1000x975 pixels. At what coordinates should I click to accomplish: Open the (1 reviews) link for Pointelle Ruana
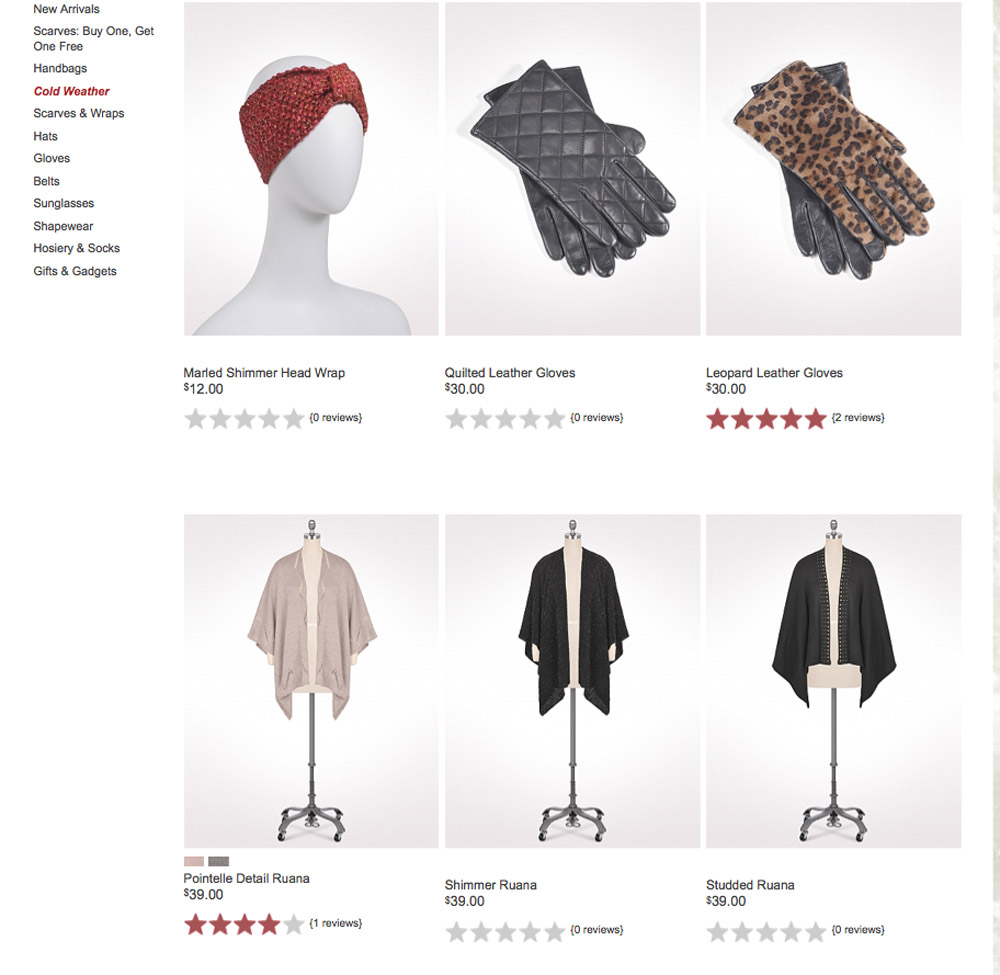point(335,923)
